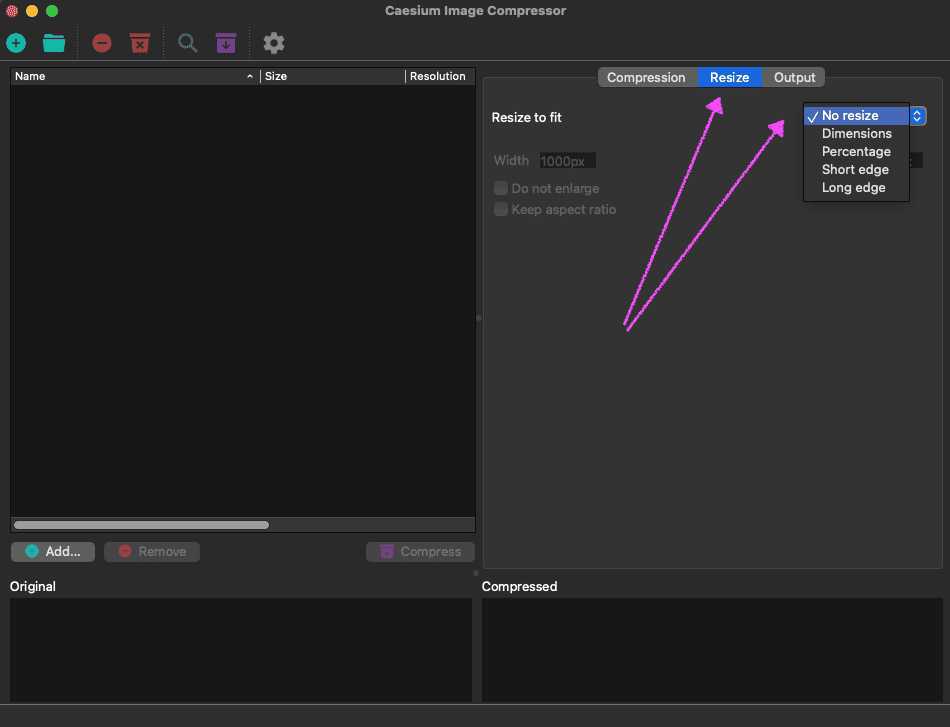The width and height of the screenshot is (950, 727).
Task: Select Long edge in the dropdown list
Action: 853,187
